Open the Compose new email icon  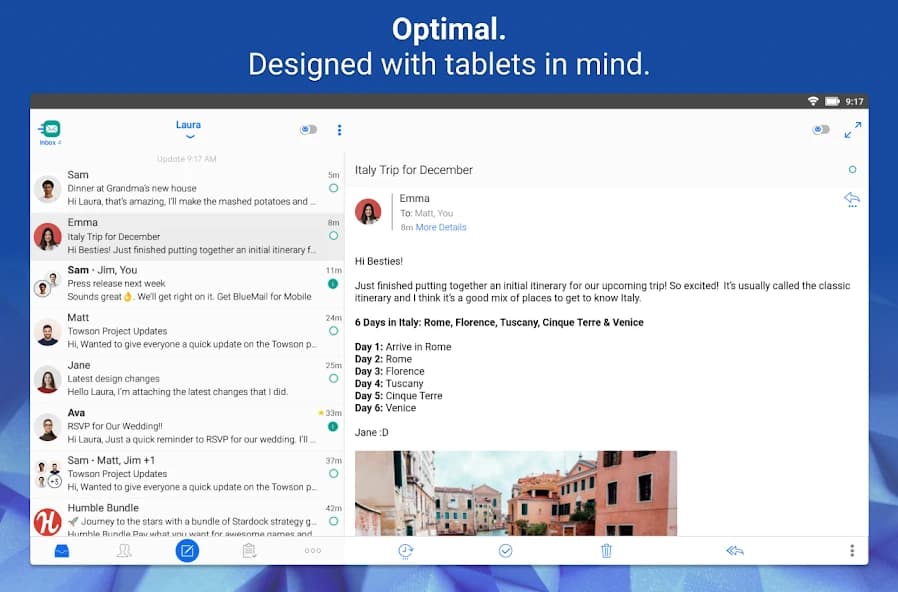point(187,551)
